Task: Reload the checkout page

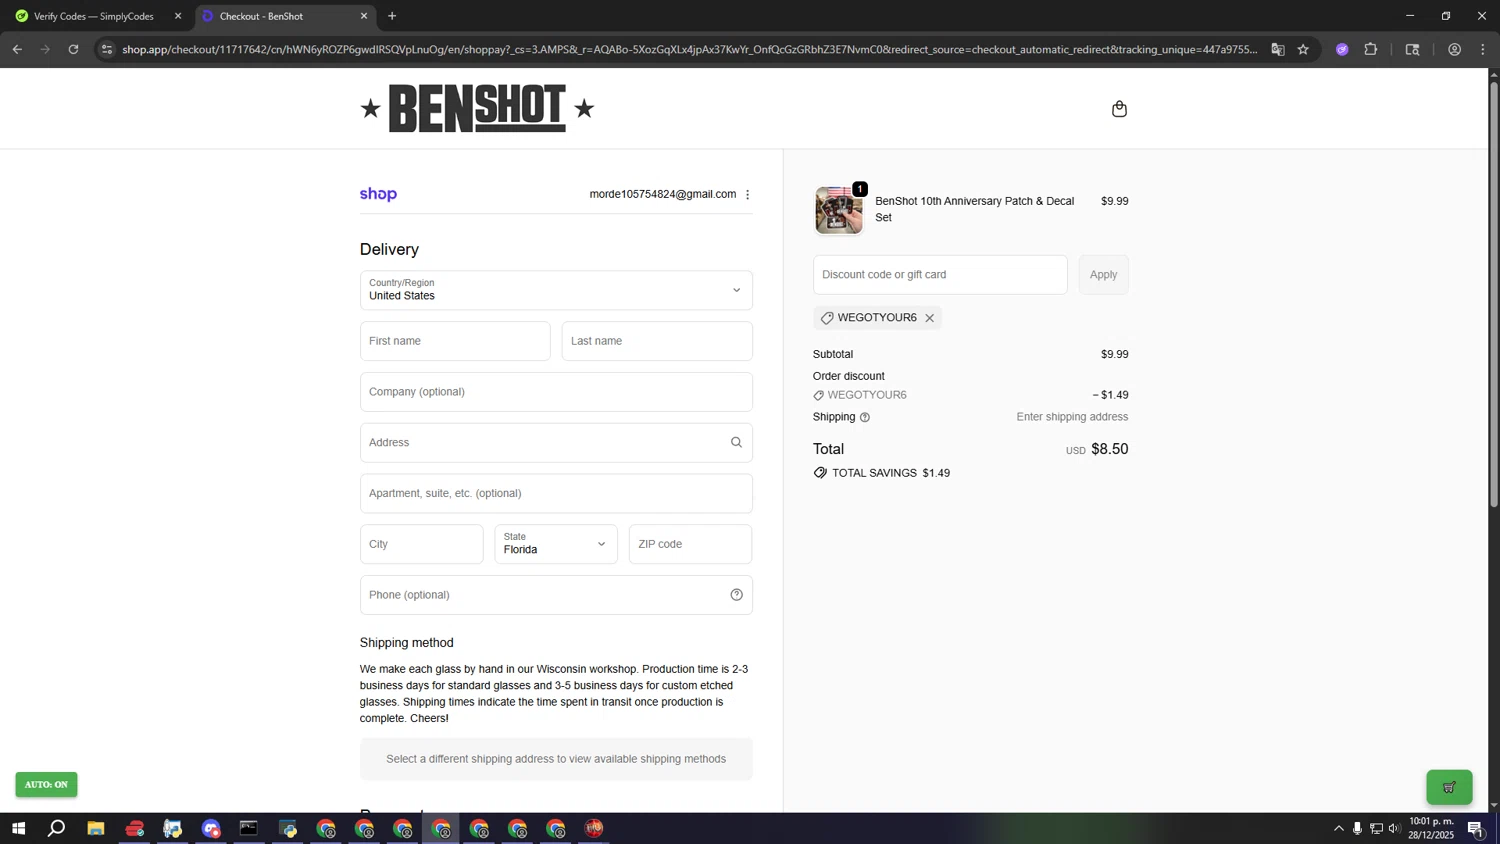Action: [x=73, y=49]
